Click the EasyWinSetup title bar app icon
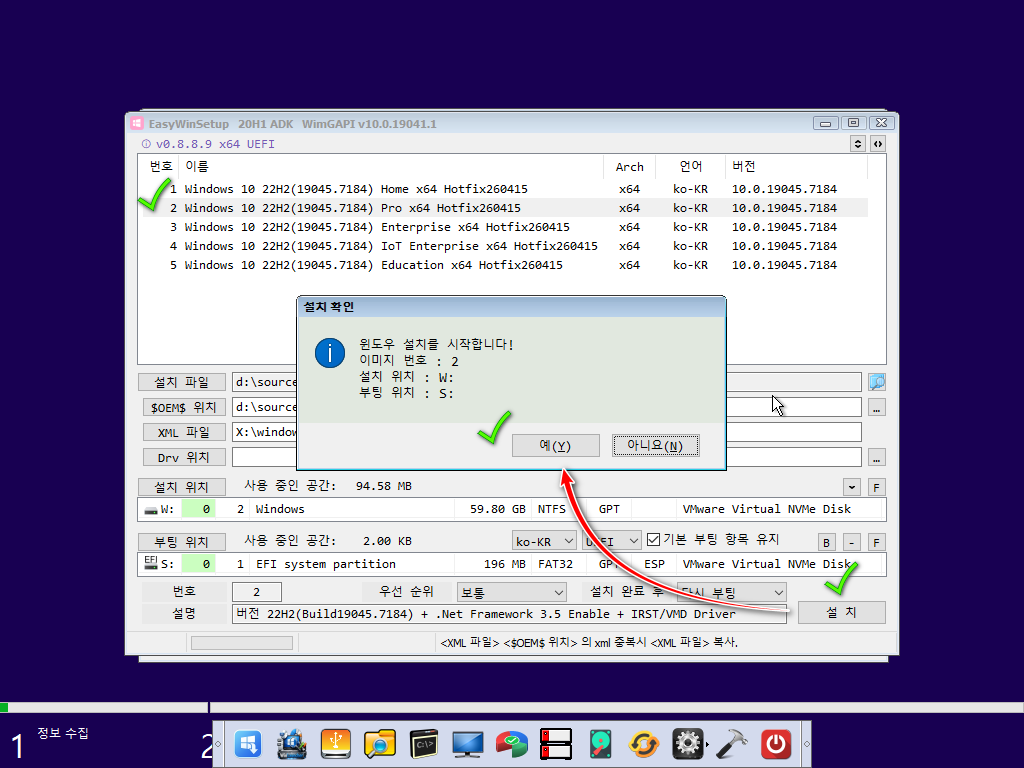This screenshot has height=768, width=1024. pos(136,123)
